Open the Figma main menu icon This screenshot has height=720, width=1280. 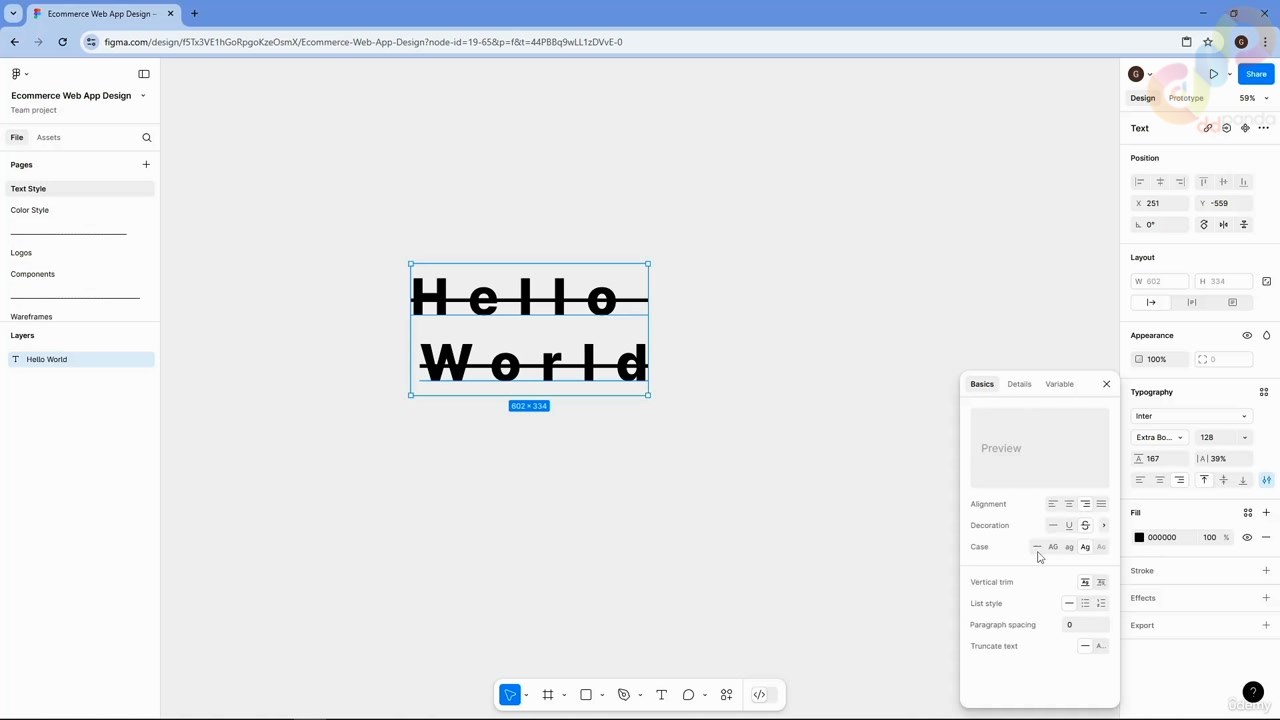[x=16, y=74]
